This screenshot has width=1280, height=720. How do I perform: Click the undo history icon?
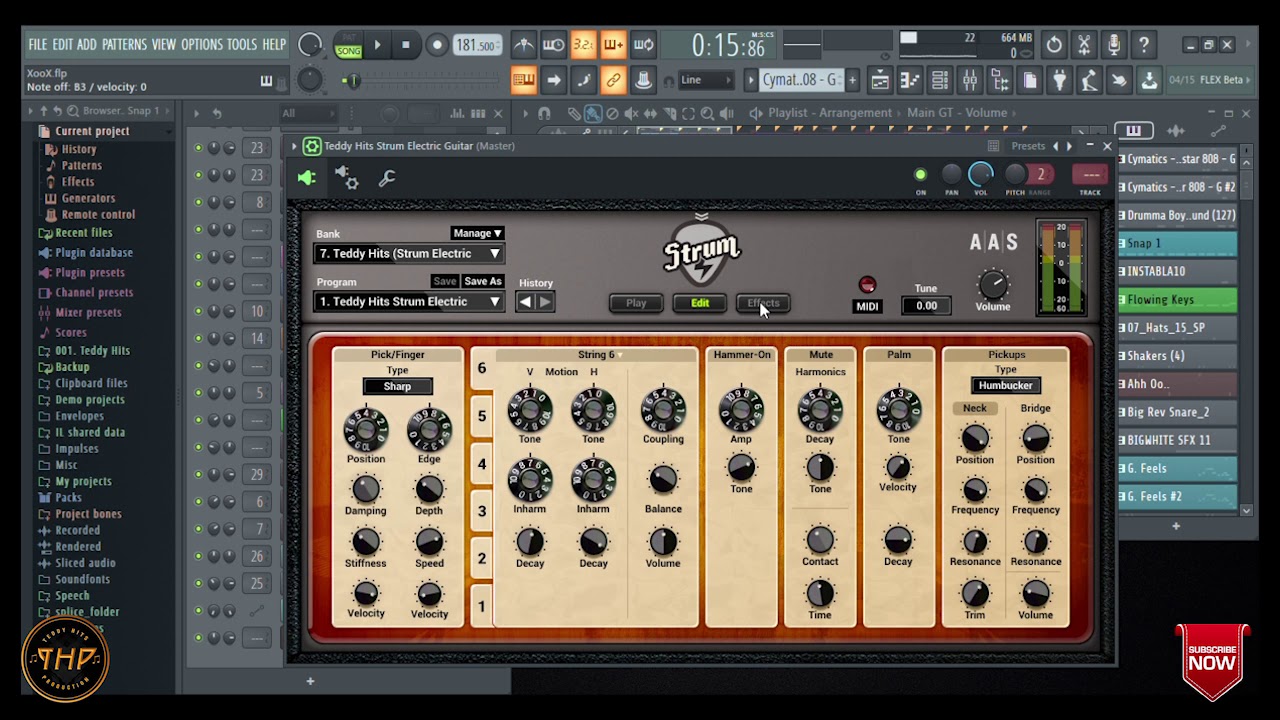coord(1054,45)
